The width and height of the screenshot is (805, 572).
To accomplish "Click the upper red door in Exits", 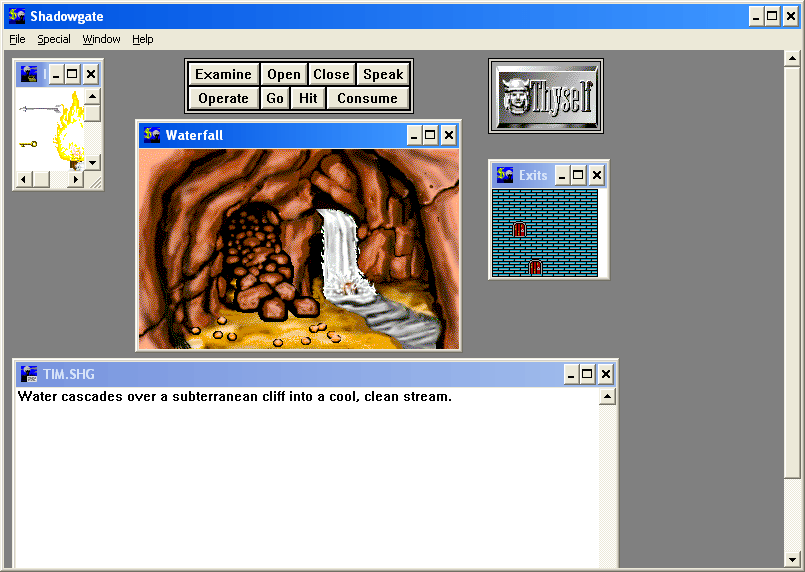I will click(519, 229).
